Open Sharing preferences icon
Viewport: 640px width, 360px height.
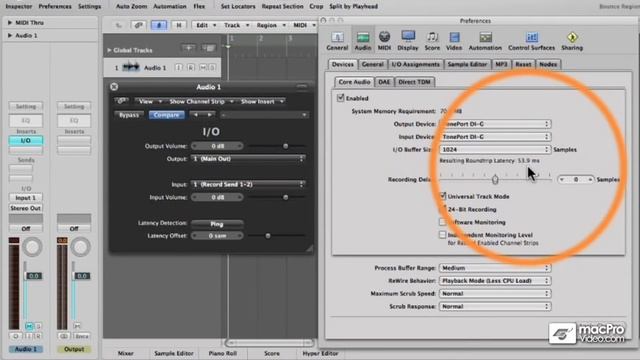click(x=572, y=41)
